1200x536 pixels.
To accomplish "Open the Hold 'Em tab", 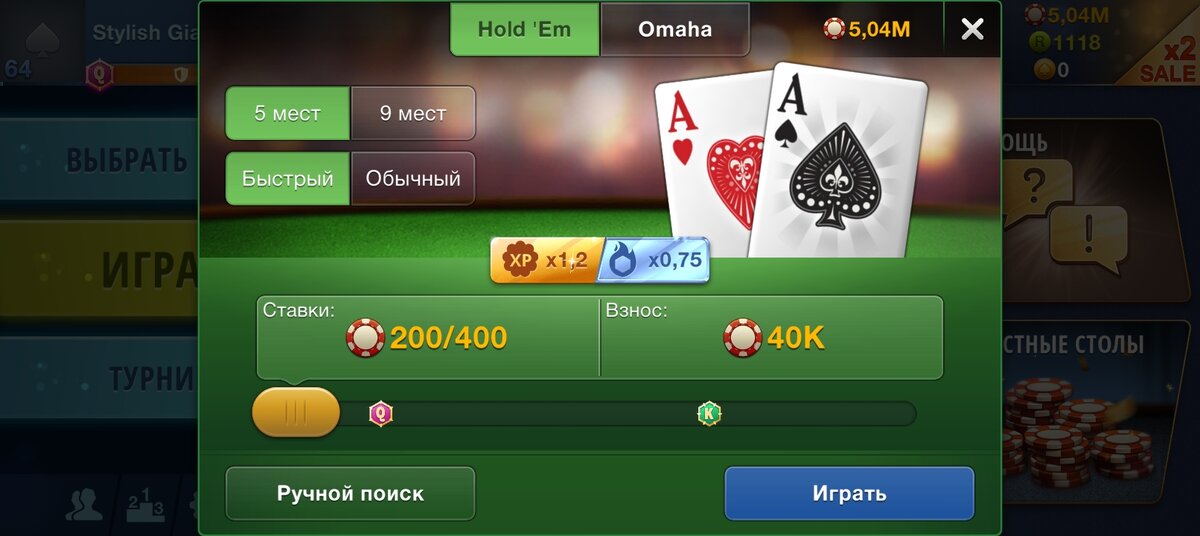I will [525, 29].
